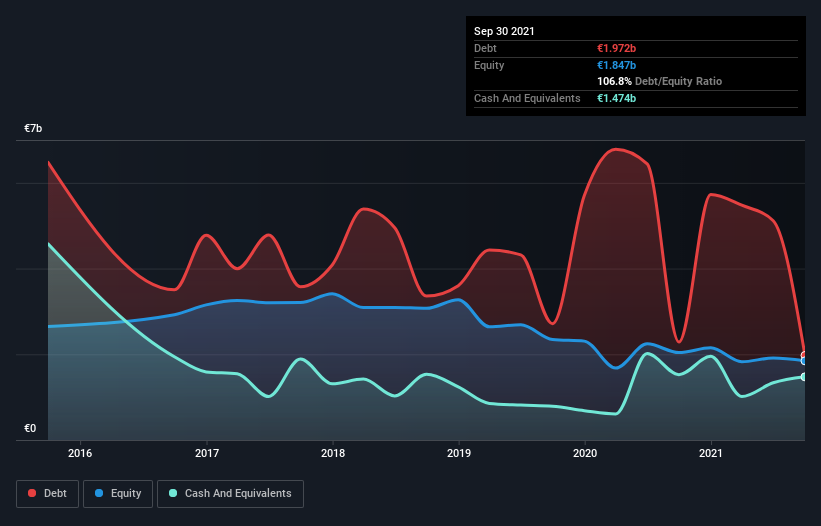The image size is (821, 526).
Task: Toggle the Equity legend button
Action: (118, 494)
